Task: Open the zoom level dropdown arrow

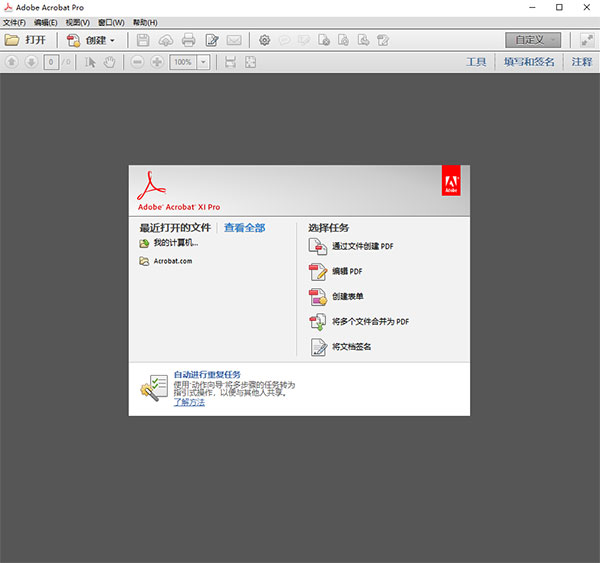Action: (203, 62)
